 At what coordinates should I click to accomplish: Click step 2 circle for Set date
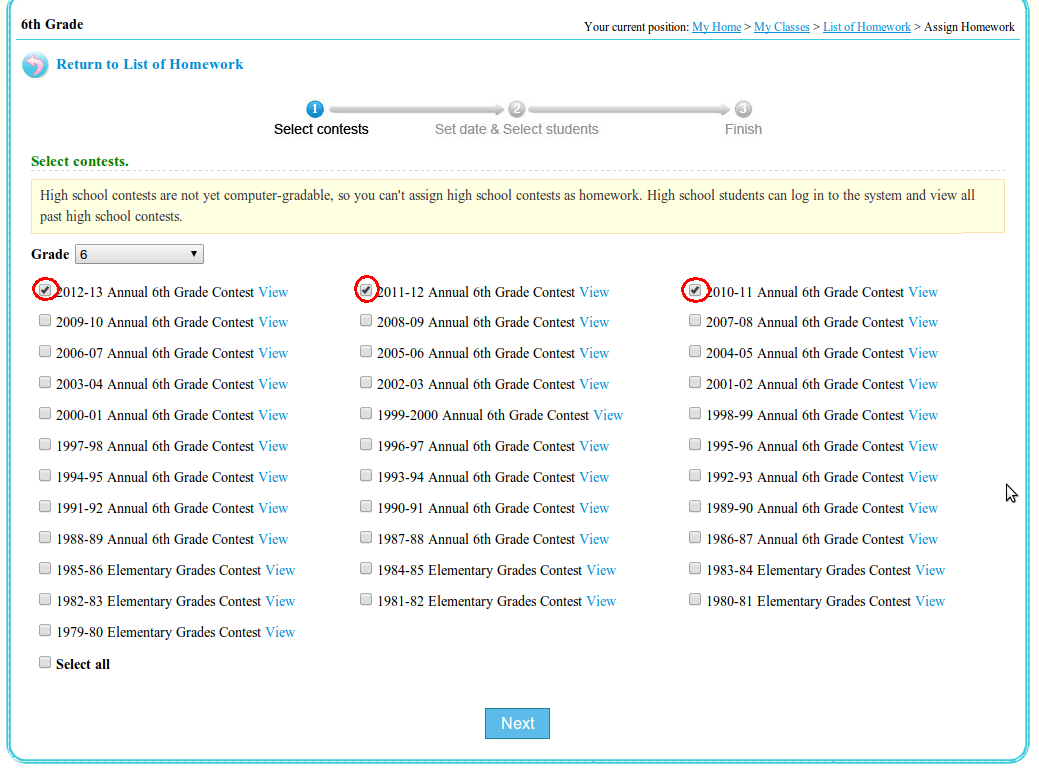tap(516, 109)
